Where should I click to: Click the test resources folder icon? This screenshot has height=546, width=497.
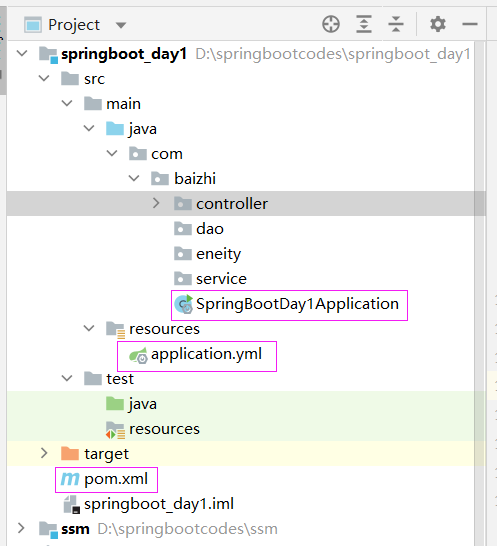[x=115, y=430]
